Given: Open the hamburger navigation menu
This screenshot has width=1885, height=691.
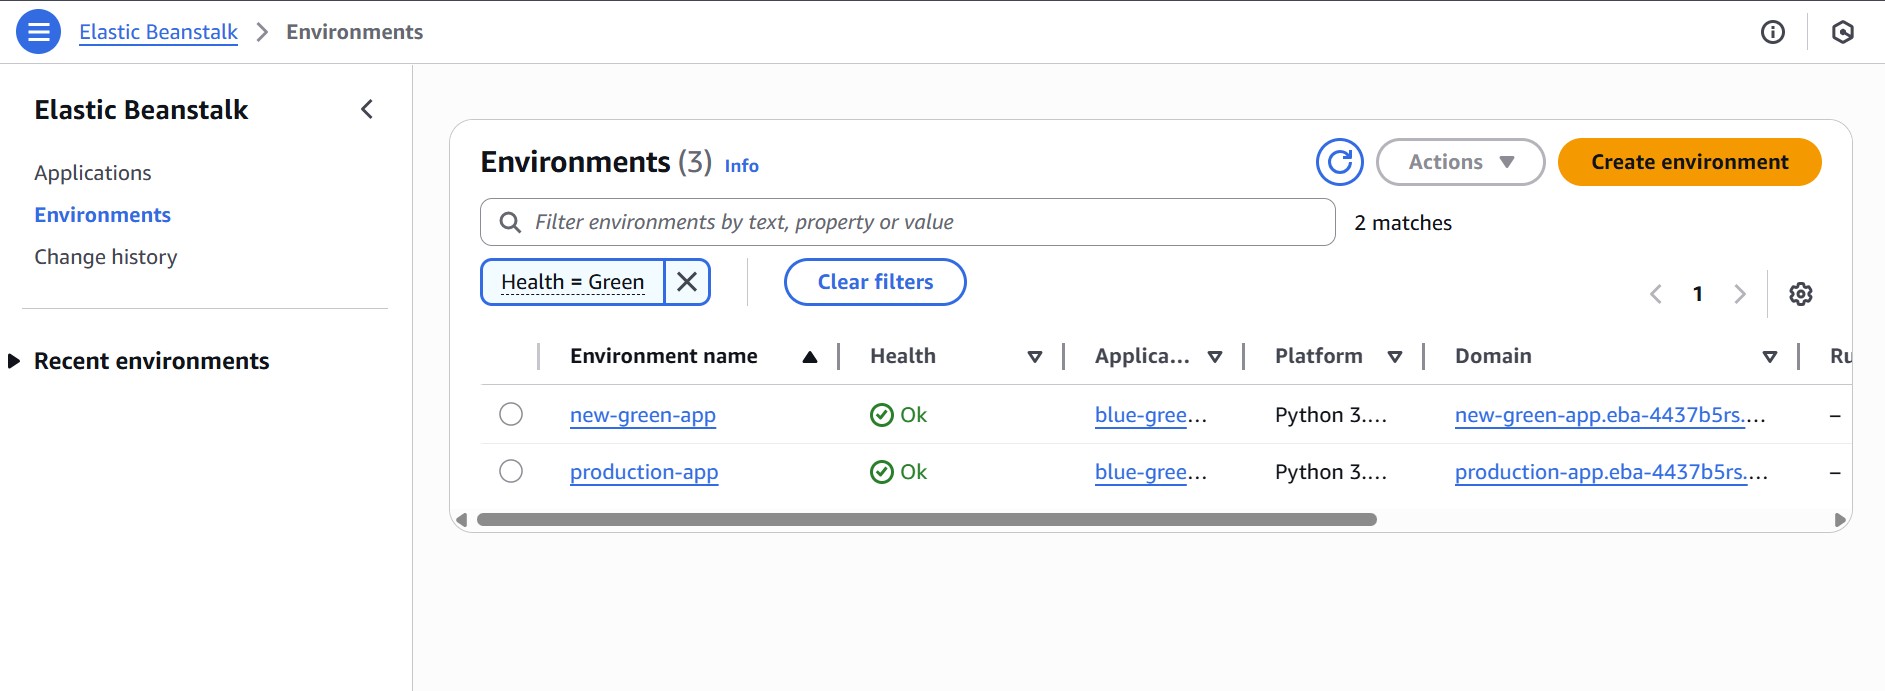Looking at the screenshot, I should click(x=38, y=32).
